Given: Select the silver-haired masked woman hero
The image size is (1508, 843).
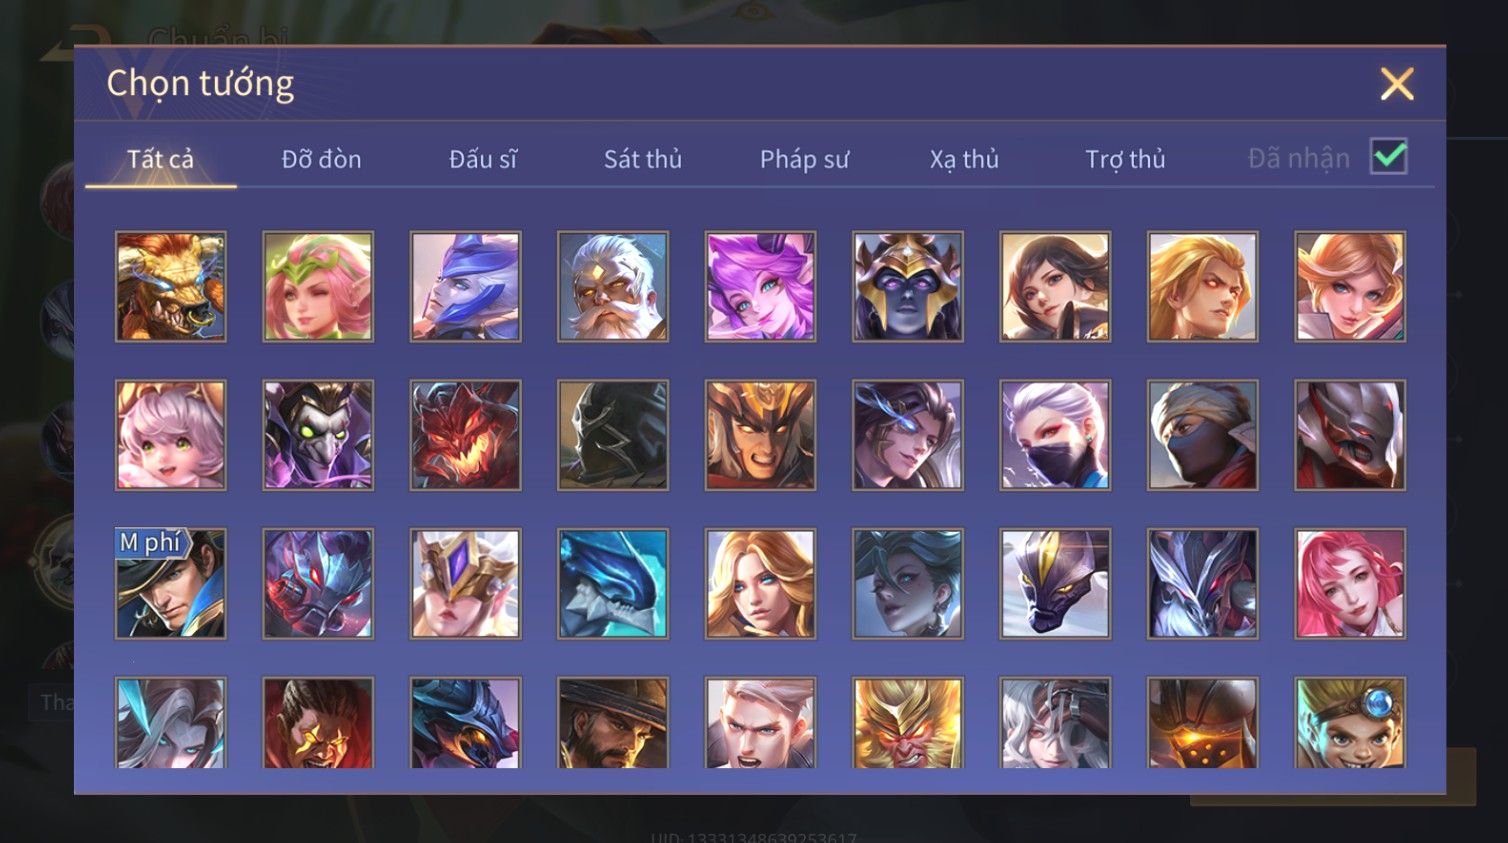Looking at the screenshot, I should [1055, 435].
